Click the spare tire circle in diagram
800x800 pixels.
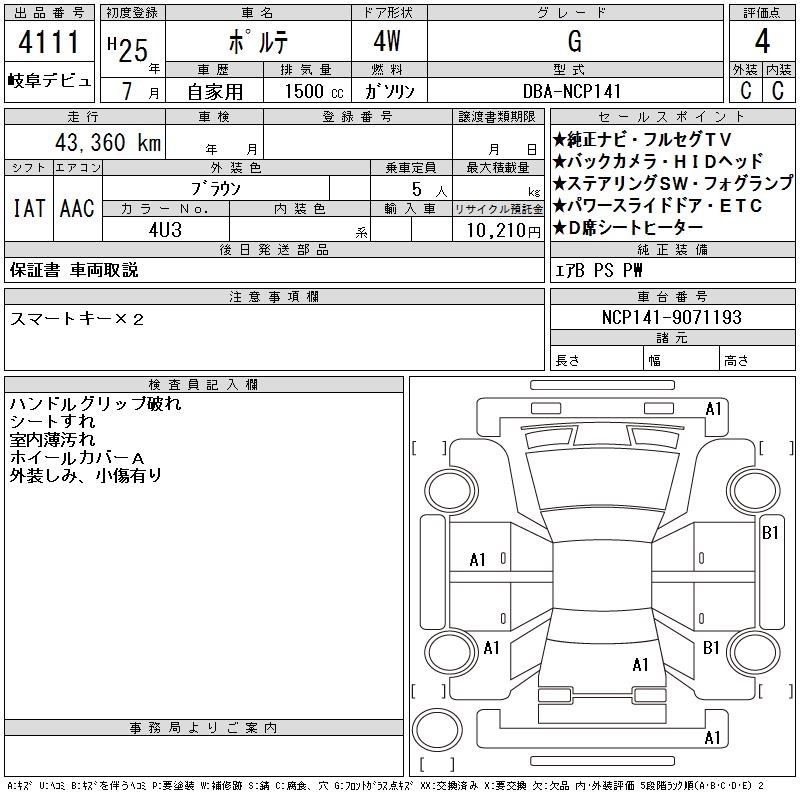click(x=437, y=730)
